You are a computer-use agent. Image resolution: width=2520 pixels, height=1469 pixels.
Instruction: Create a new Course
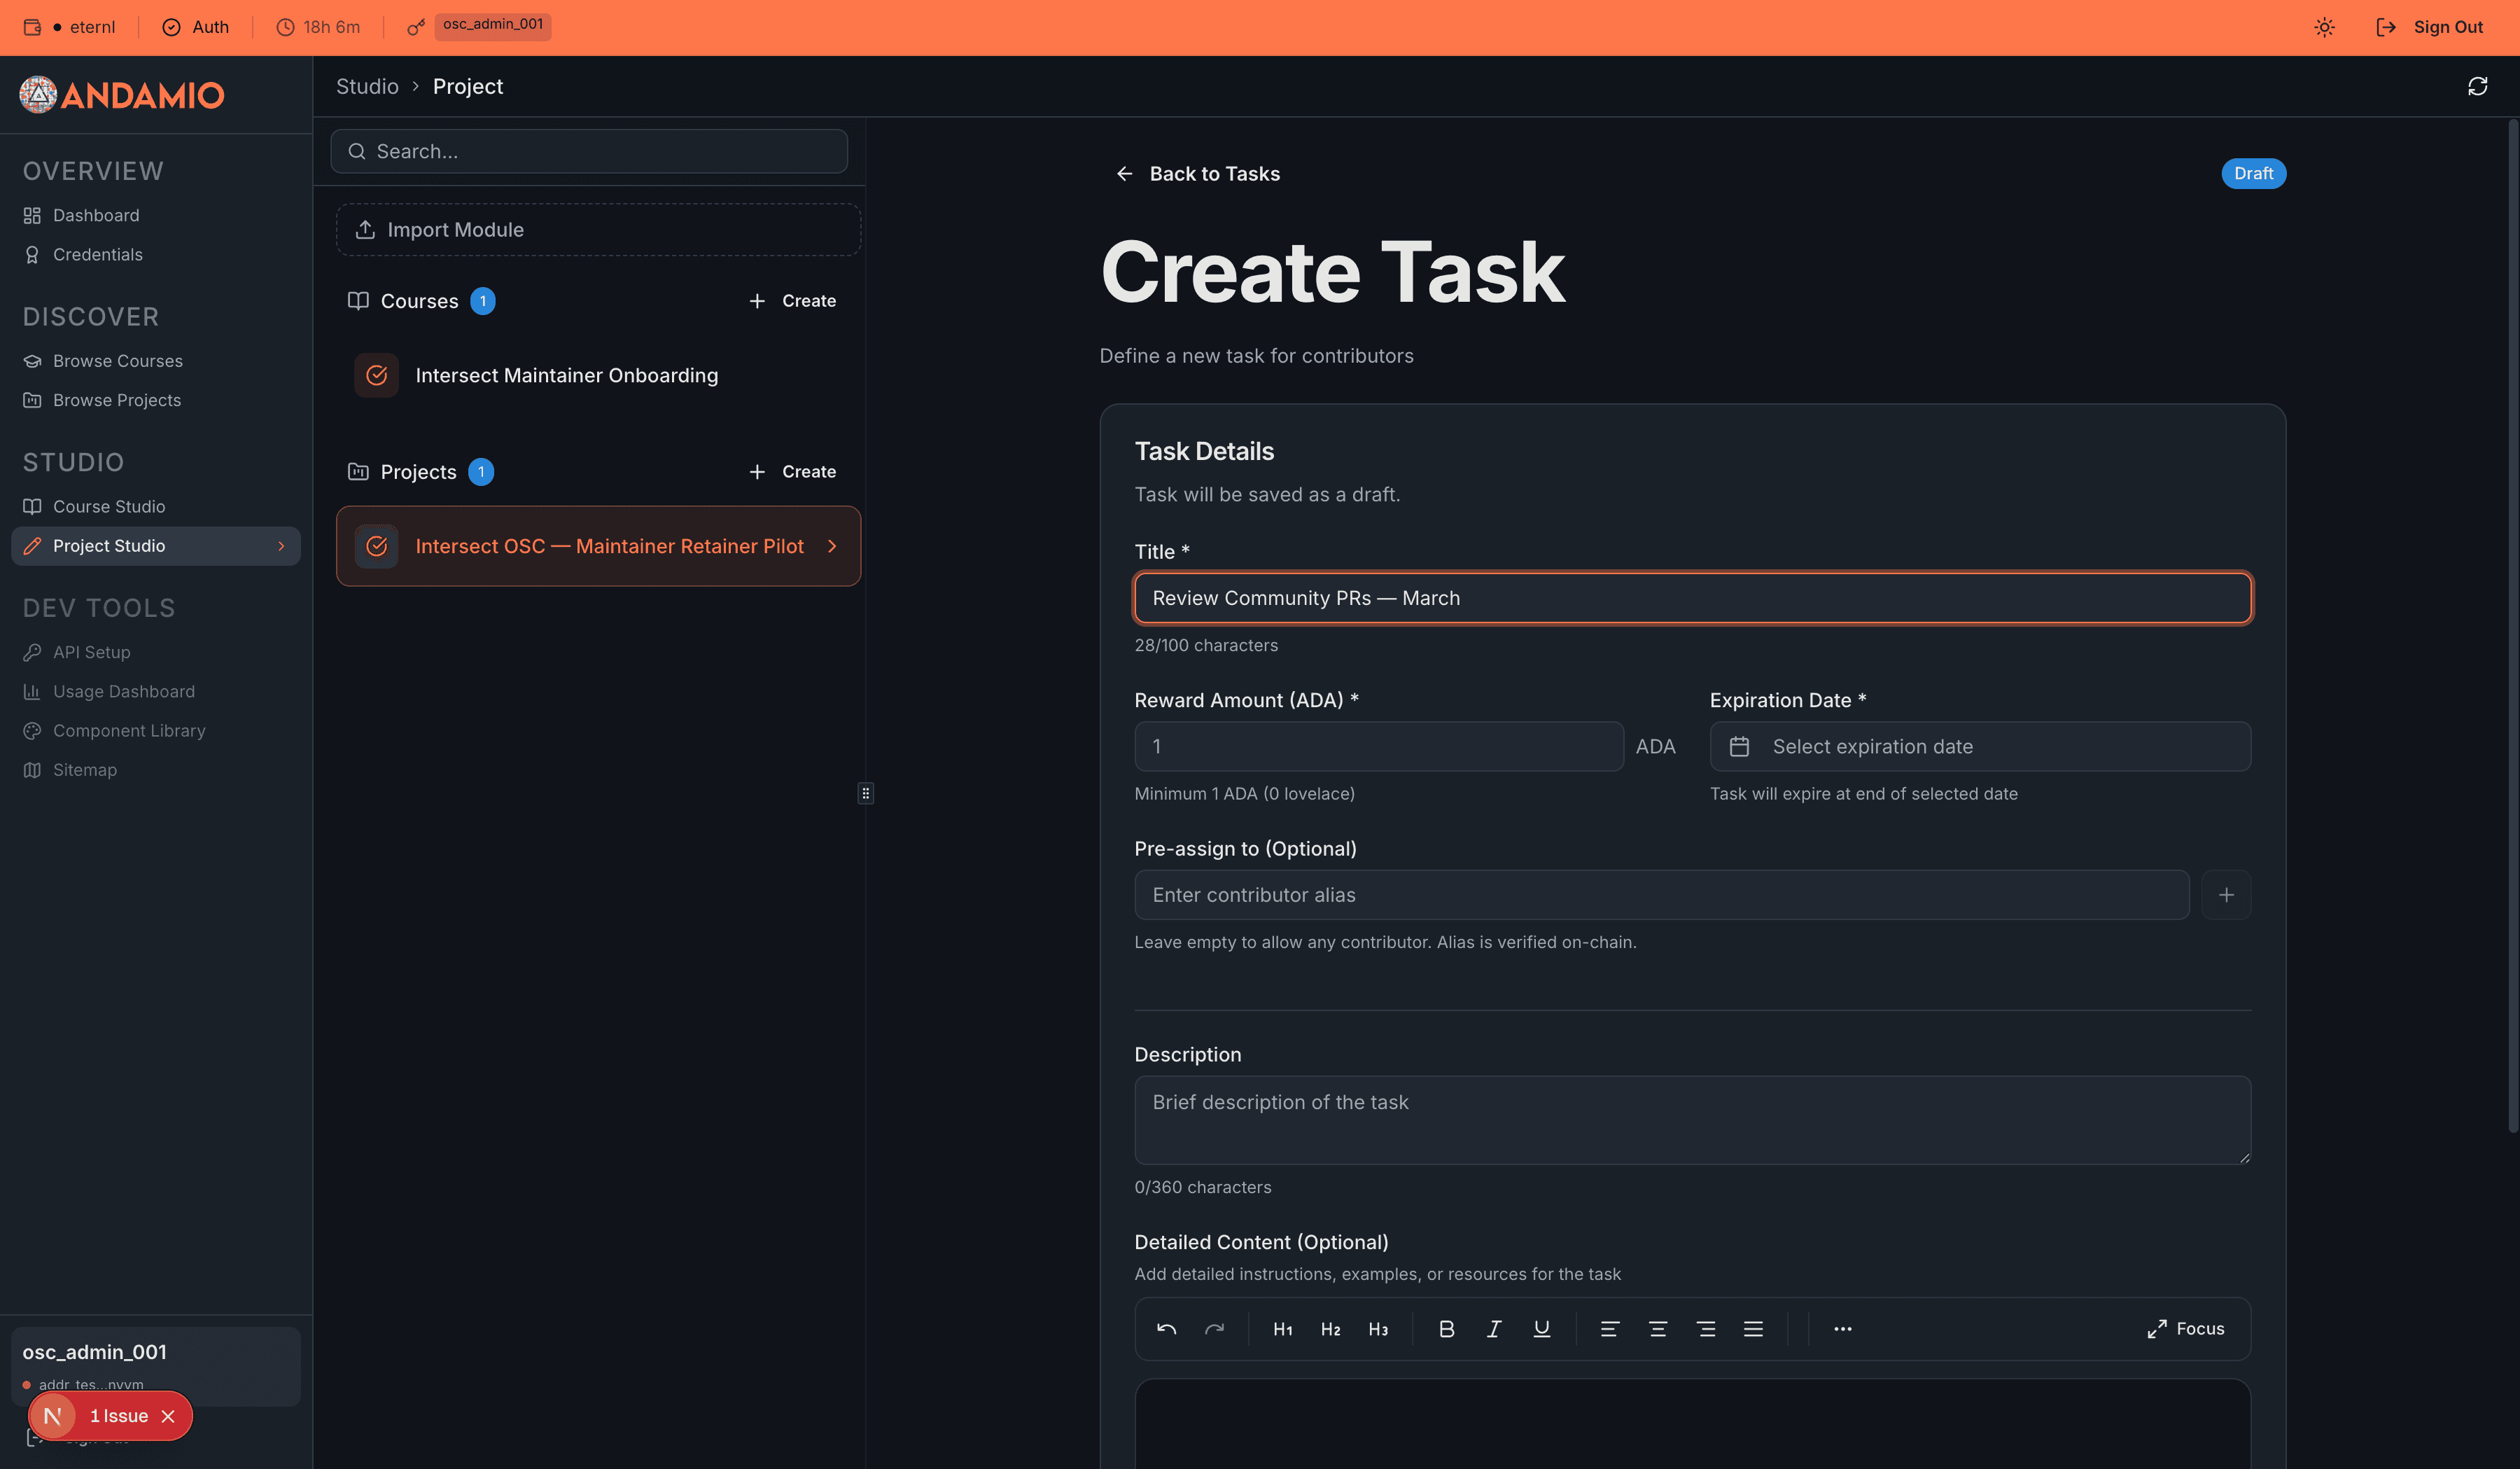point(792,300)
